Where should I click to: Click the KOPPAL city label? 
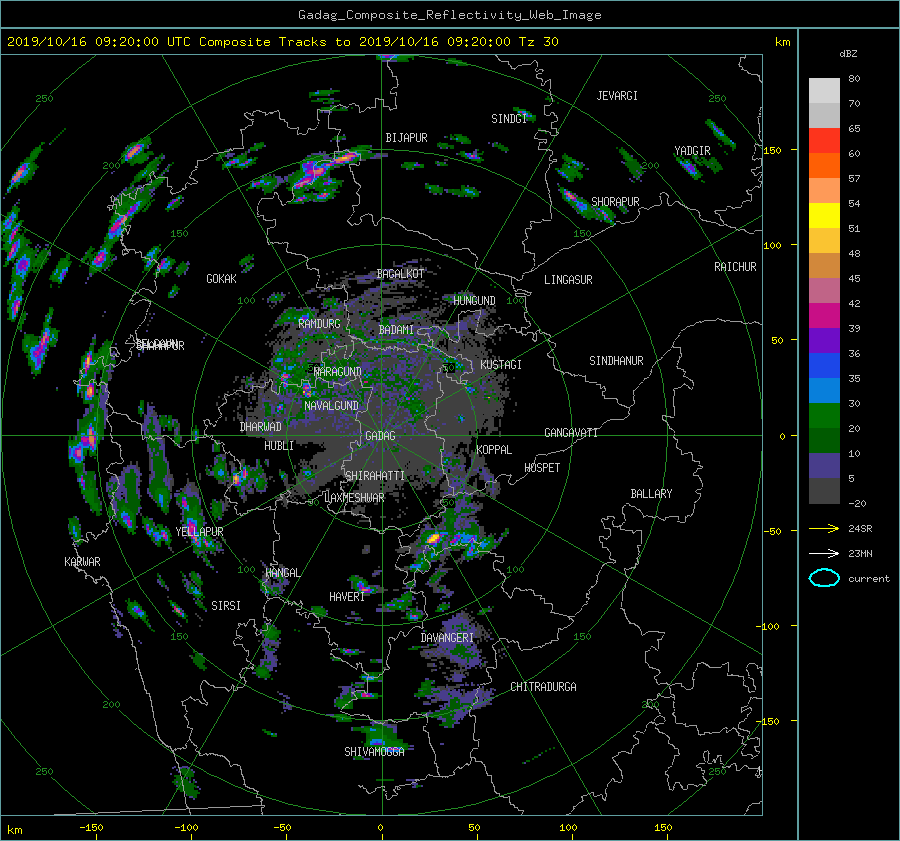point(494,450)
